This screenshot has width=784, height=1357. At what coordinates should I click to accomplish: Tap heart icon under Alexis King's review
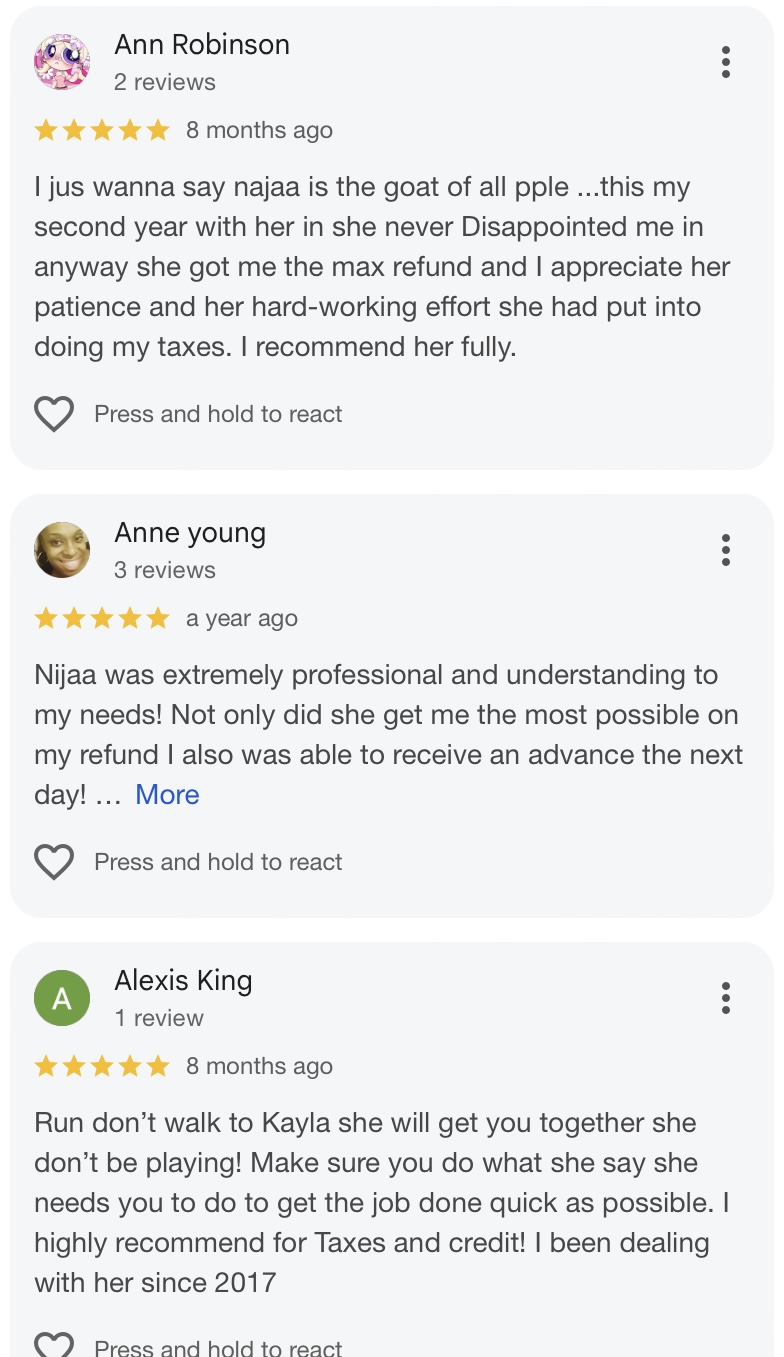pos(54,1345)
